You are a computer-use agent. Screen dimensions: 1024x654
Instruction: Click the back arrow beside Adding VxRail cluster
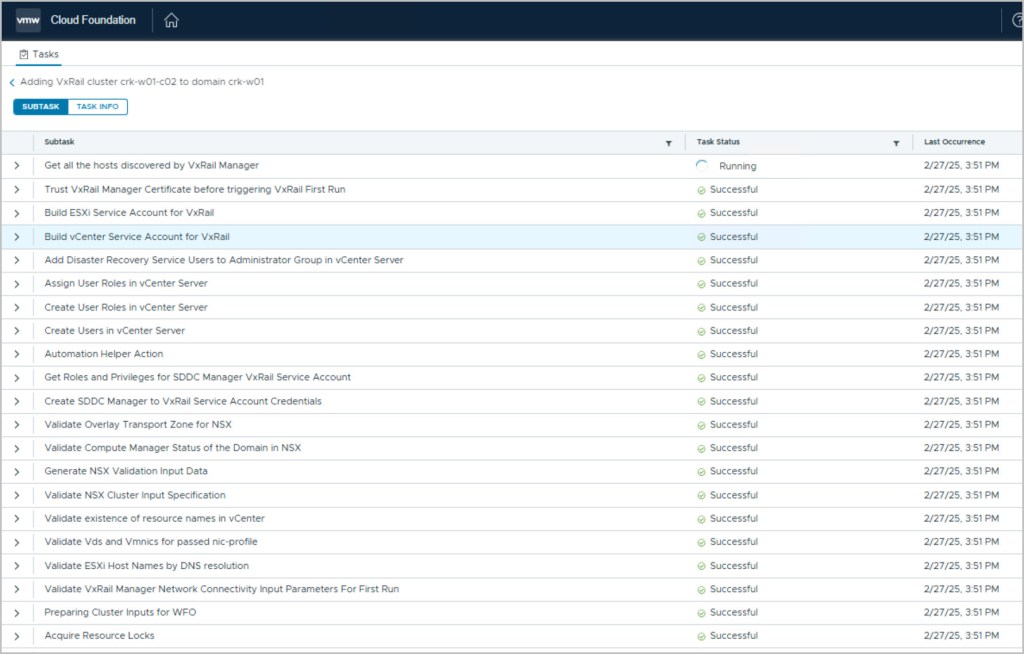tap(12, 82)
